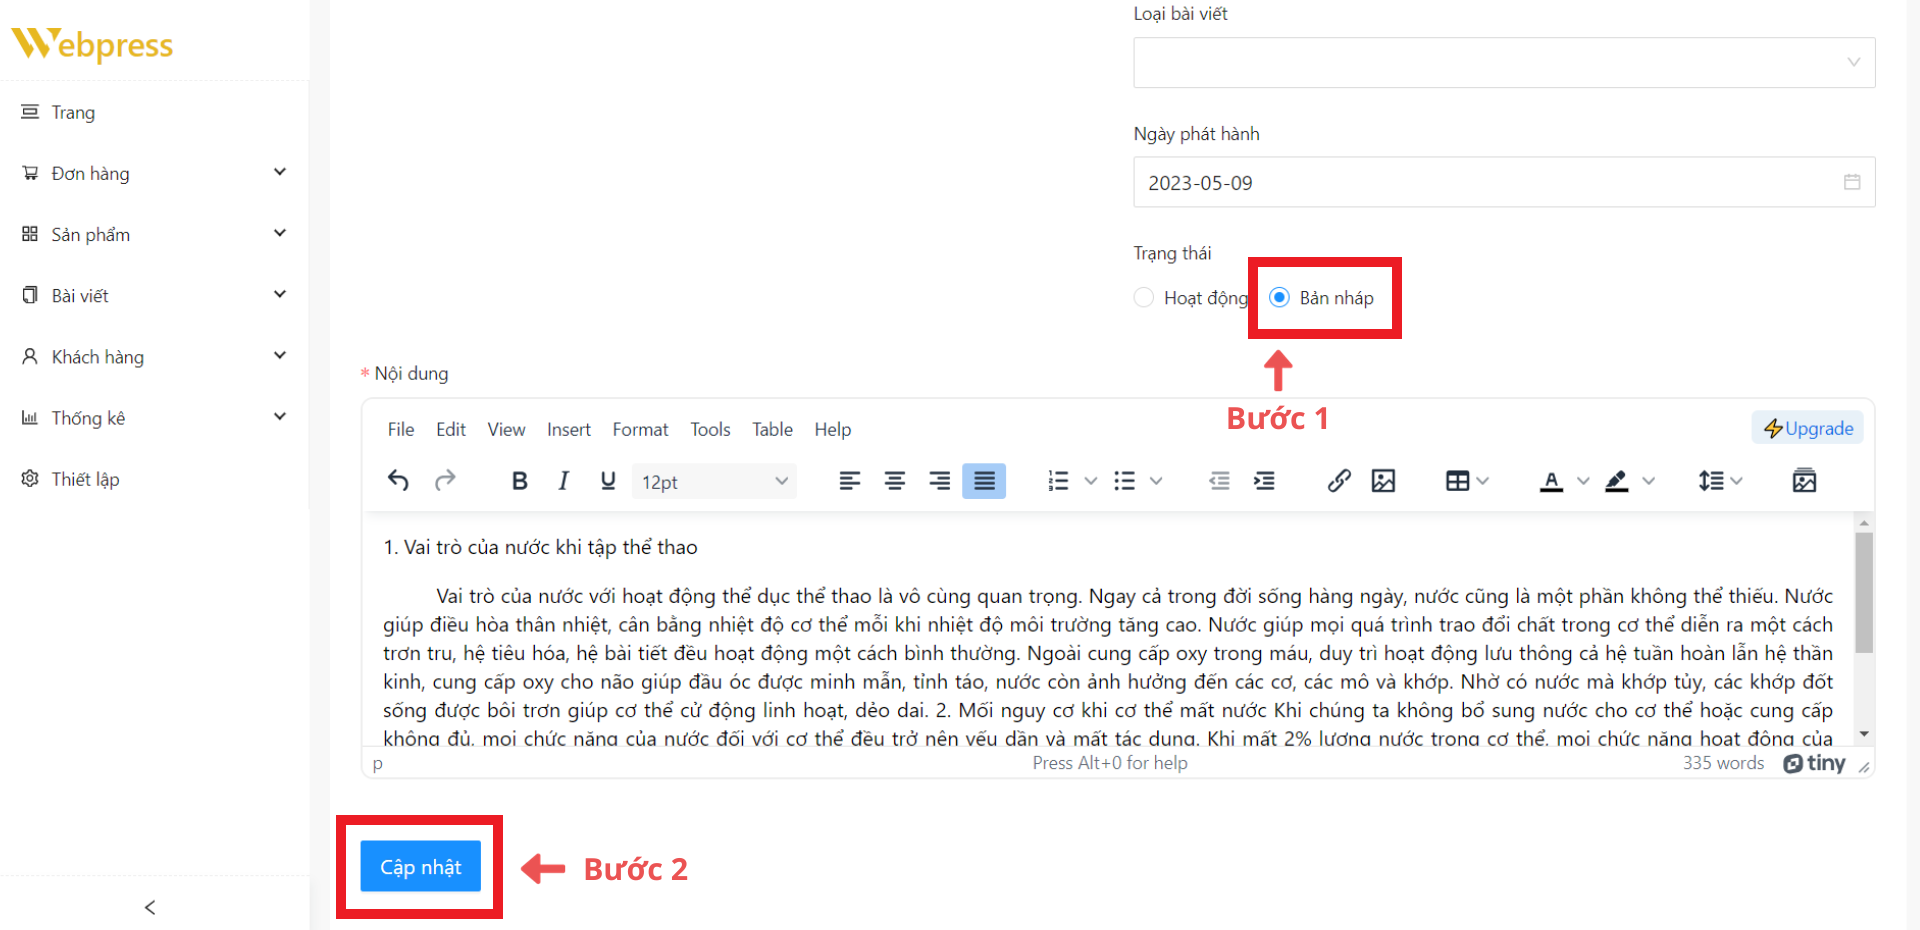Insert a link using the link icon
The height and width of the screenshot is (930, 1920).
(x=1339, y=481)
